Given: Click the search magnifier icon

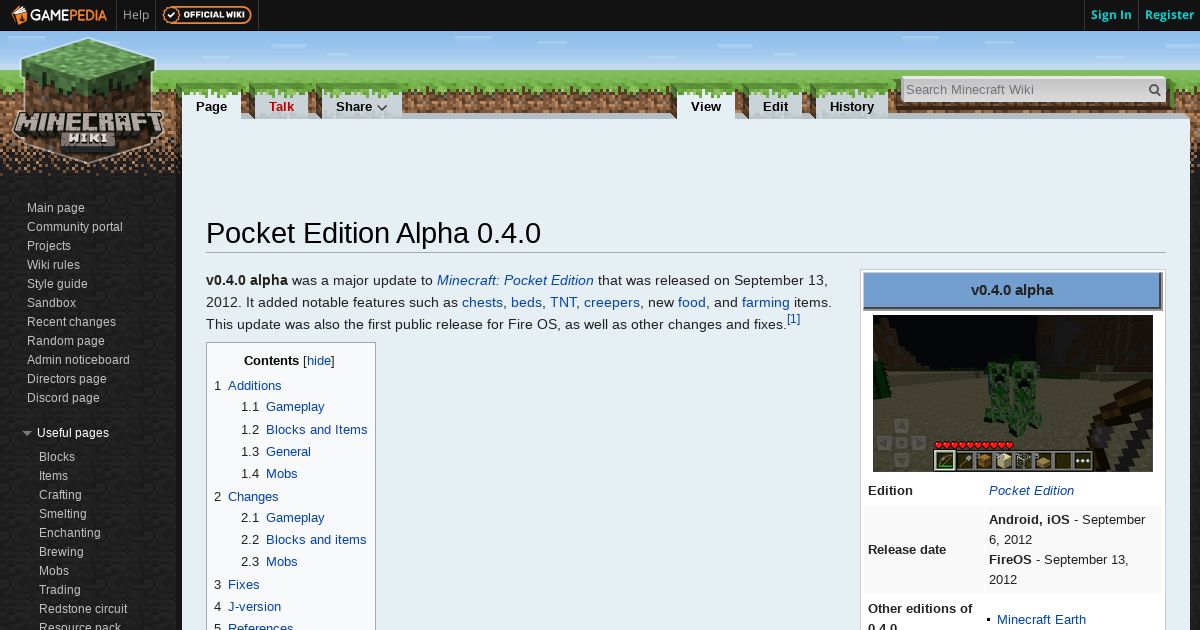Looking at the screenshot, I should coord(1154,90).
